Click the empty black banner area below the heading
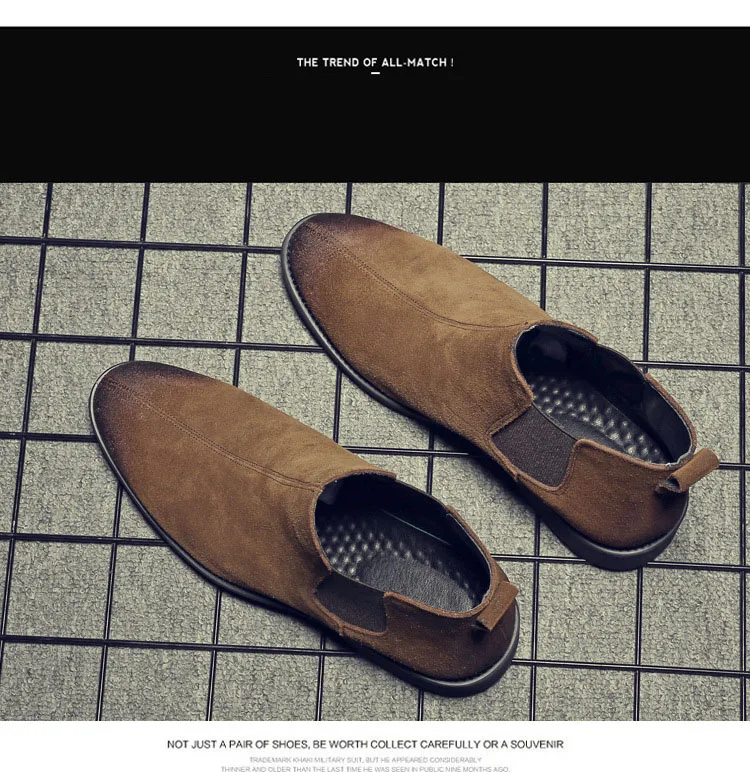 (x=375, y=128)
